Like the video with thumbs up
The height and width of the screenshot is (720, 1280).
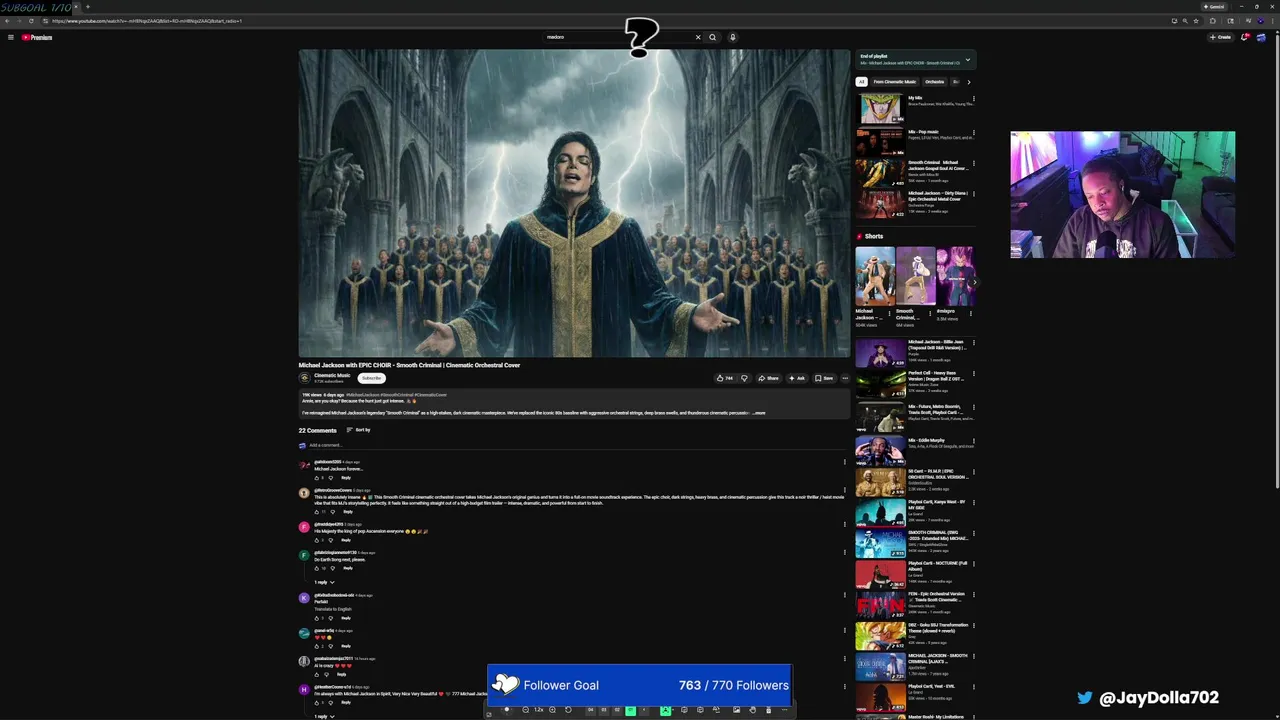(724, 378)
